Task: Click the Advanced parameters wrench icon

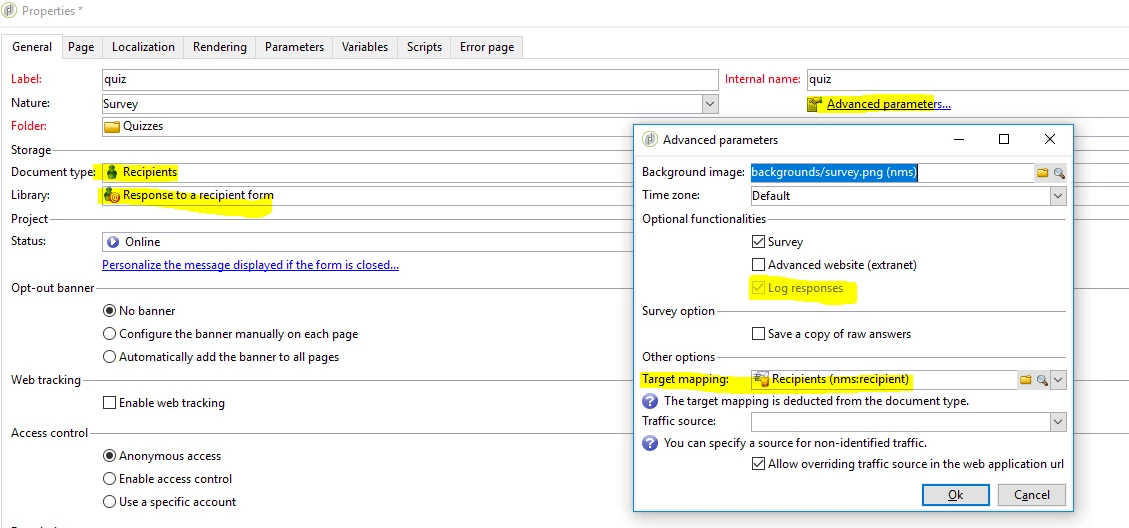Action: [814, 104]
